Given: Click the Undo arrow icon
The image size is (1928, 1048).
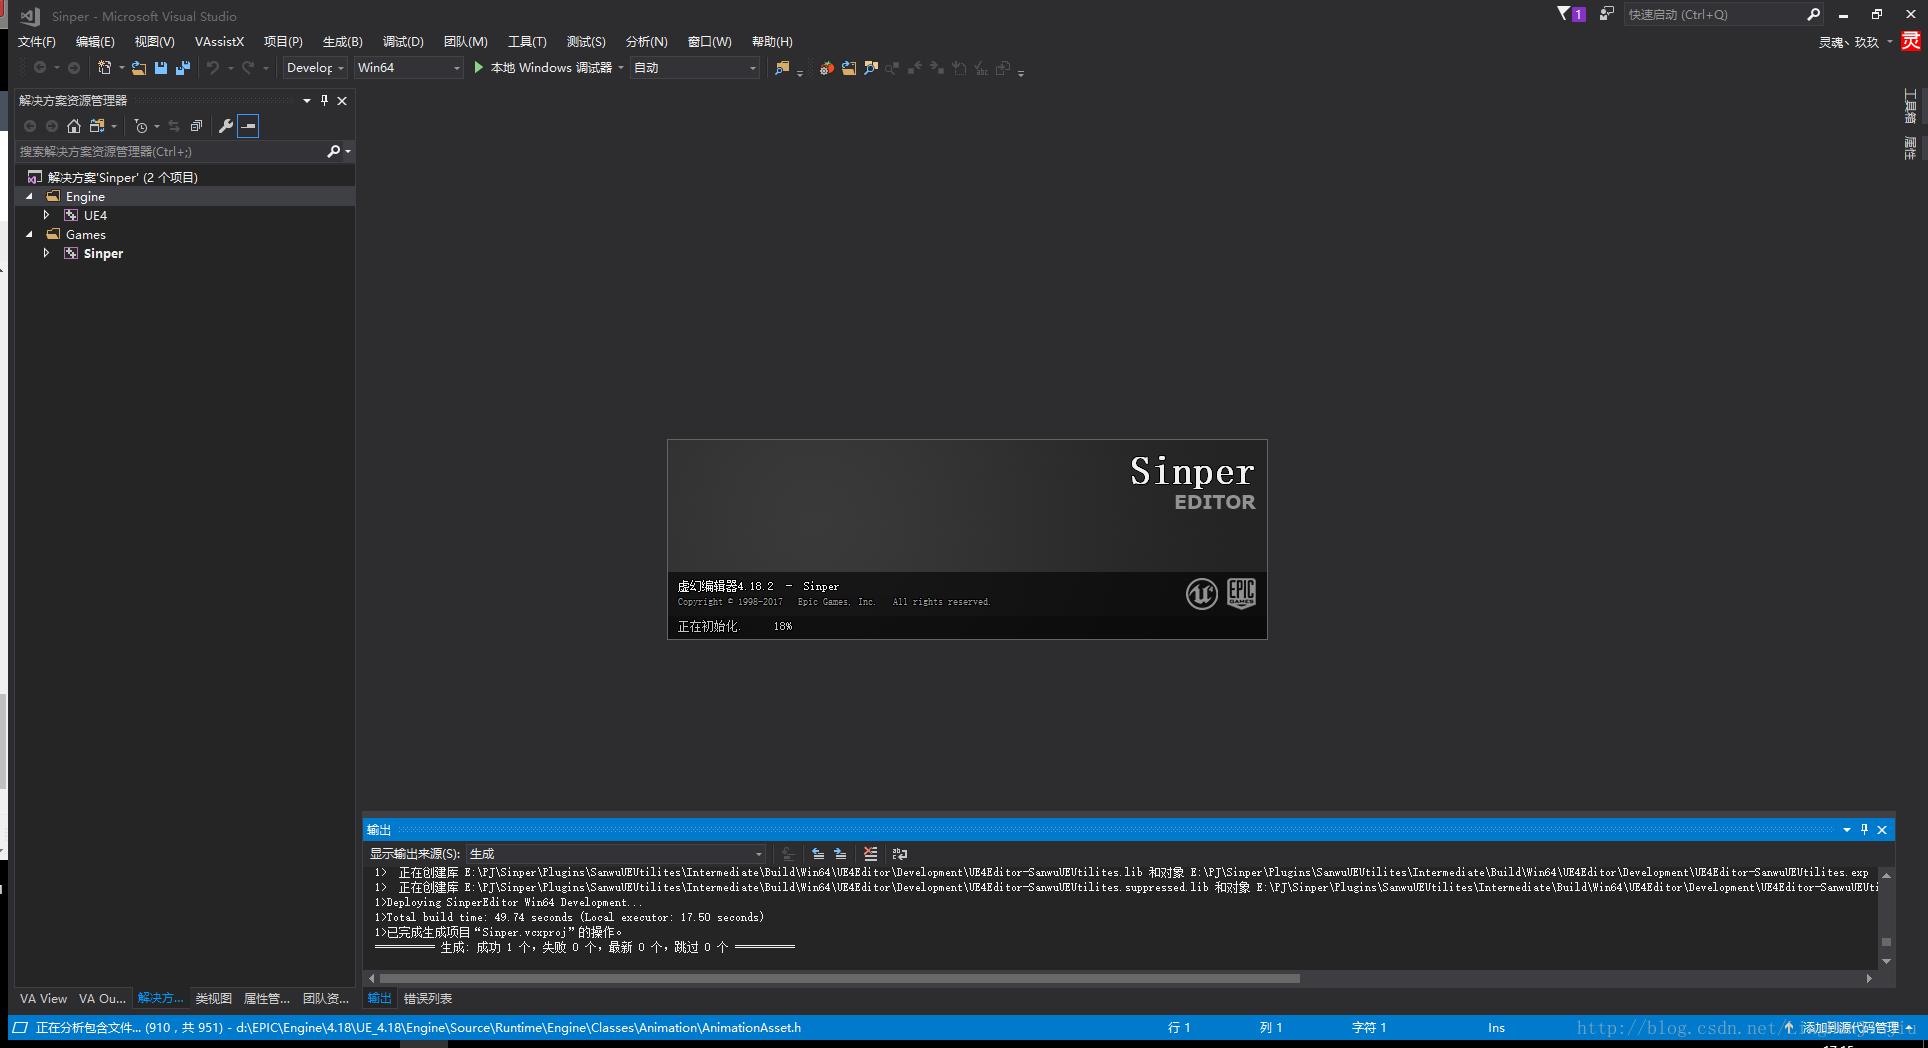Looking at the screenshot, I should pos(213,68).
